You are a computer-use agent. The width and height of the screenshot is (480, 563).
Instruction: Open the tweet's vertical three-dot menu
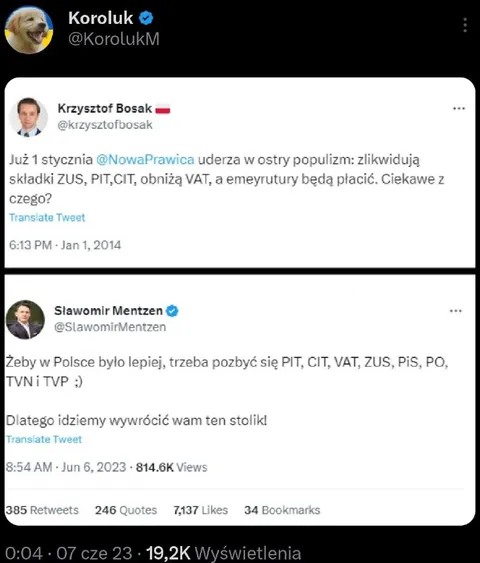(x=465, y=25)
